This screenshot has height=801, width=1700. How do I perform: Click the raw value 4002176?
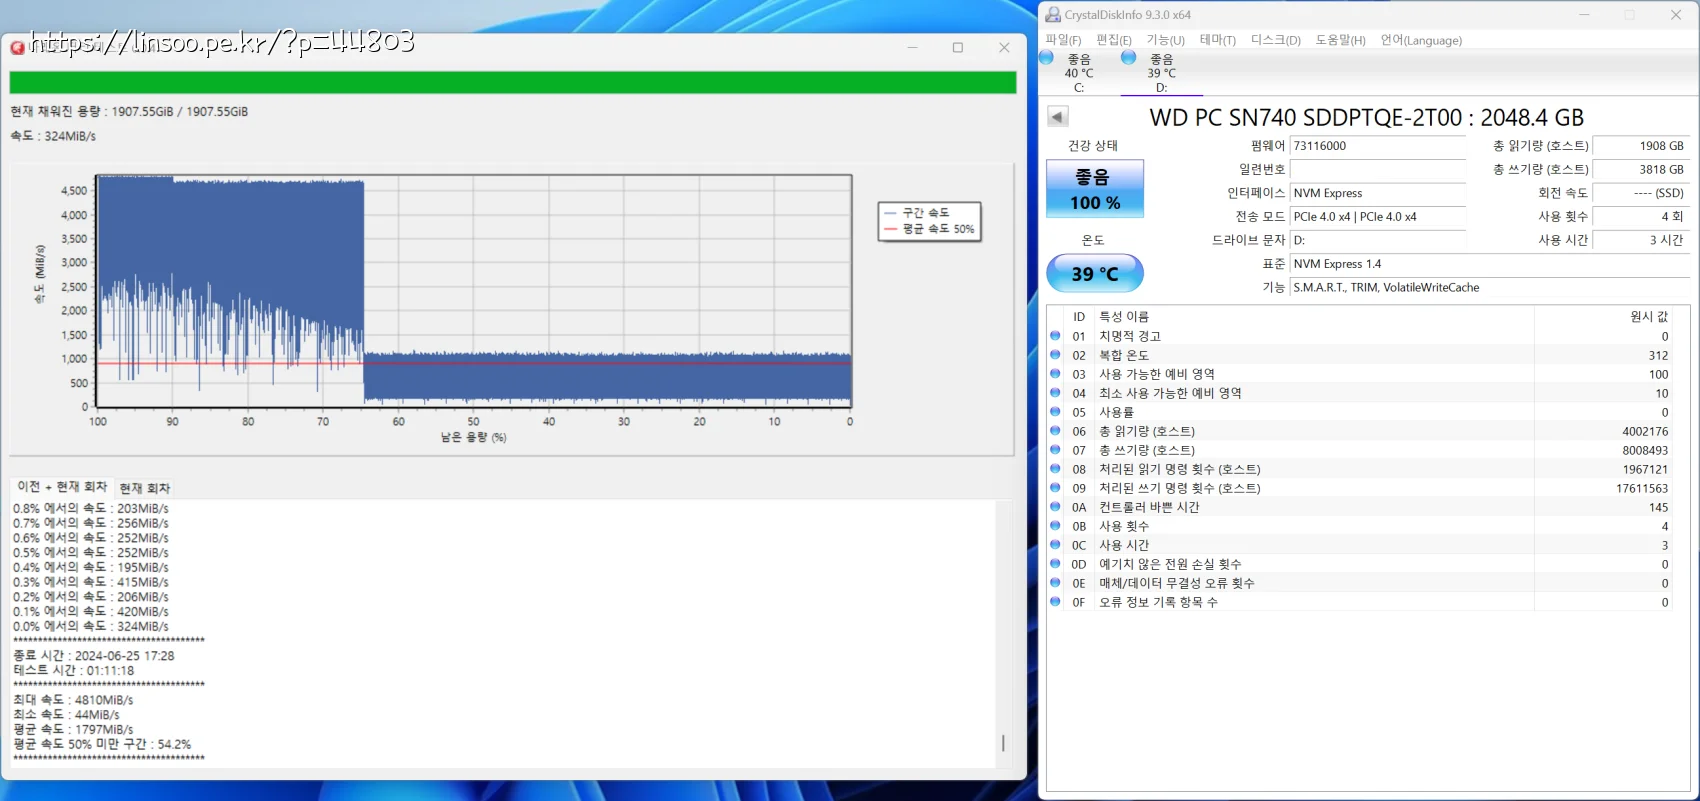pyautogui.click(x=1645, y=431)
